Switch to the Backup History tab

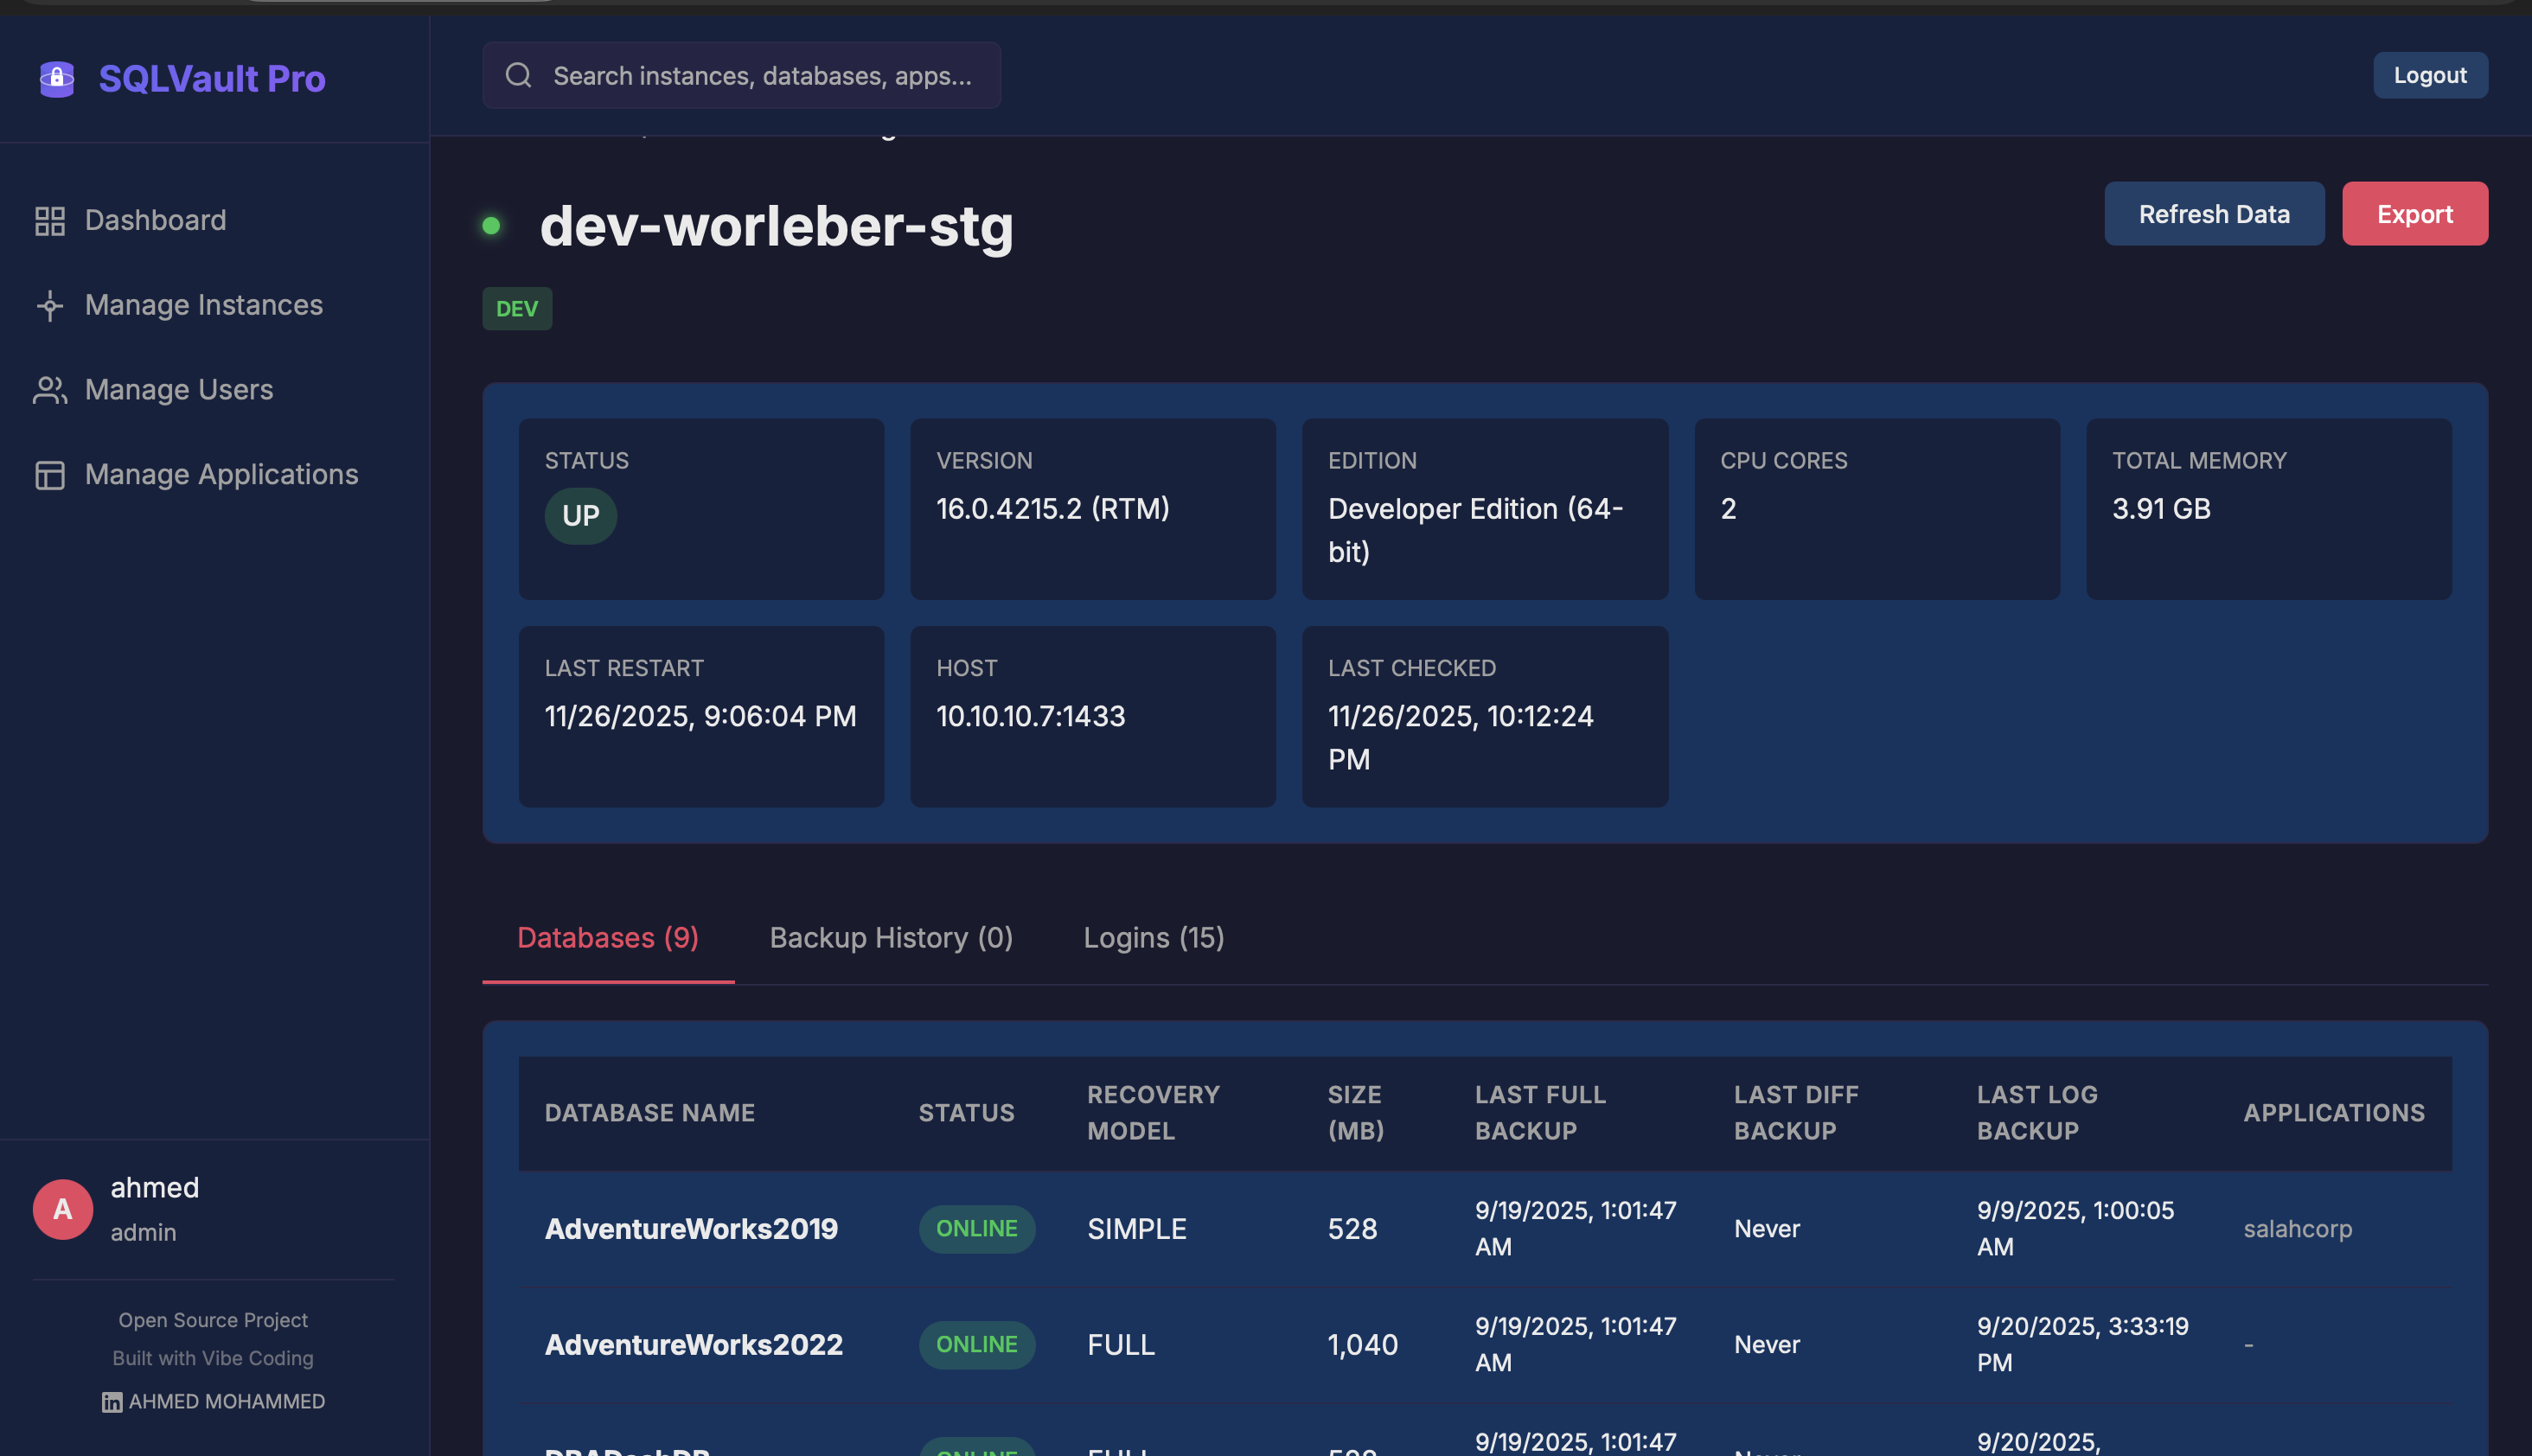pyautogui.click(x=891, y=938)
